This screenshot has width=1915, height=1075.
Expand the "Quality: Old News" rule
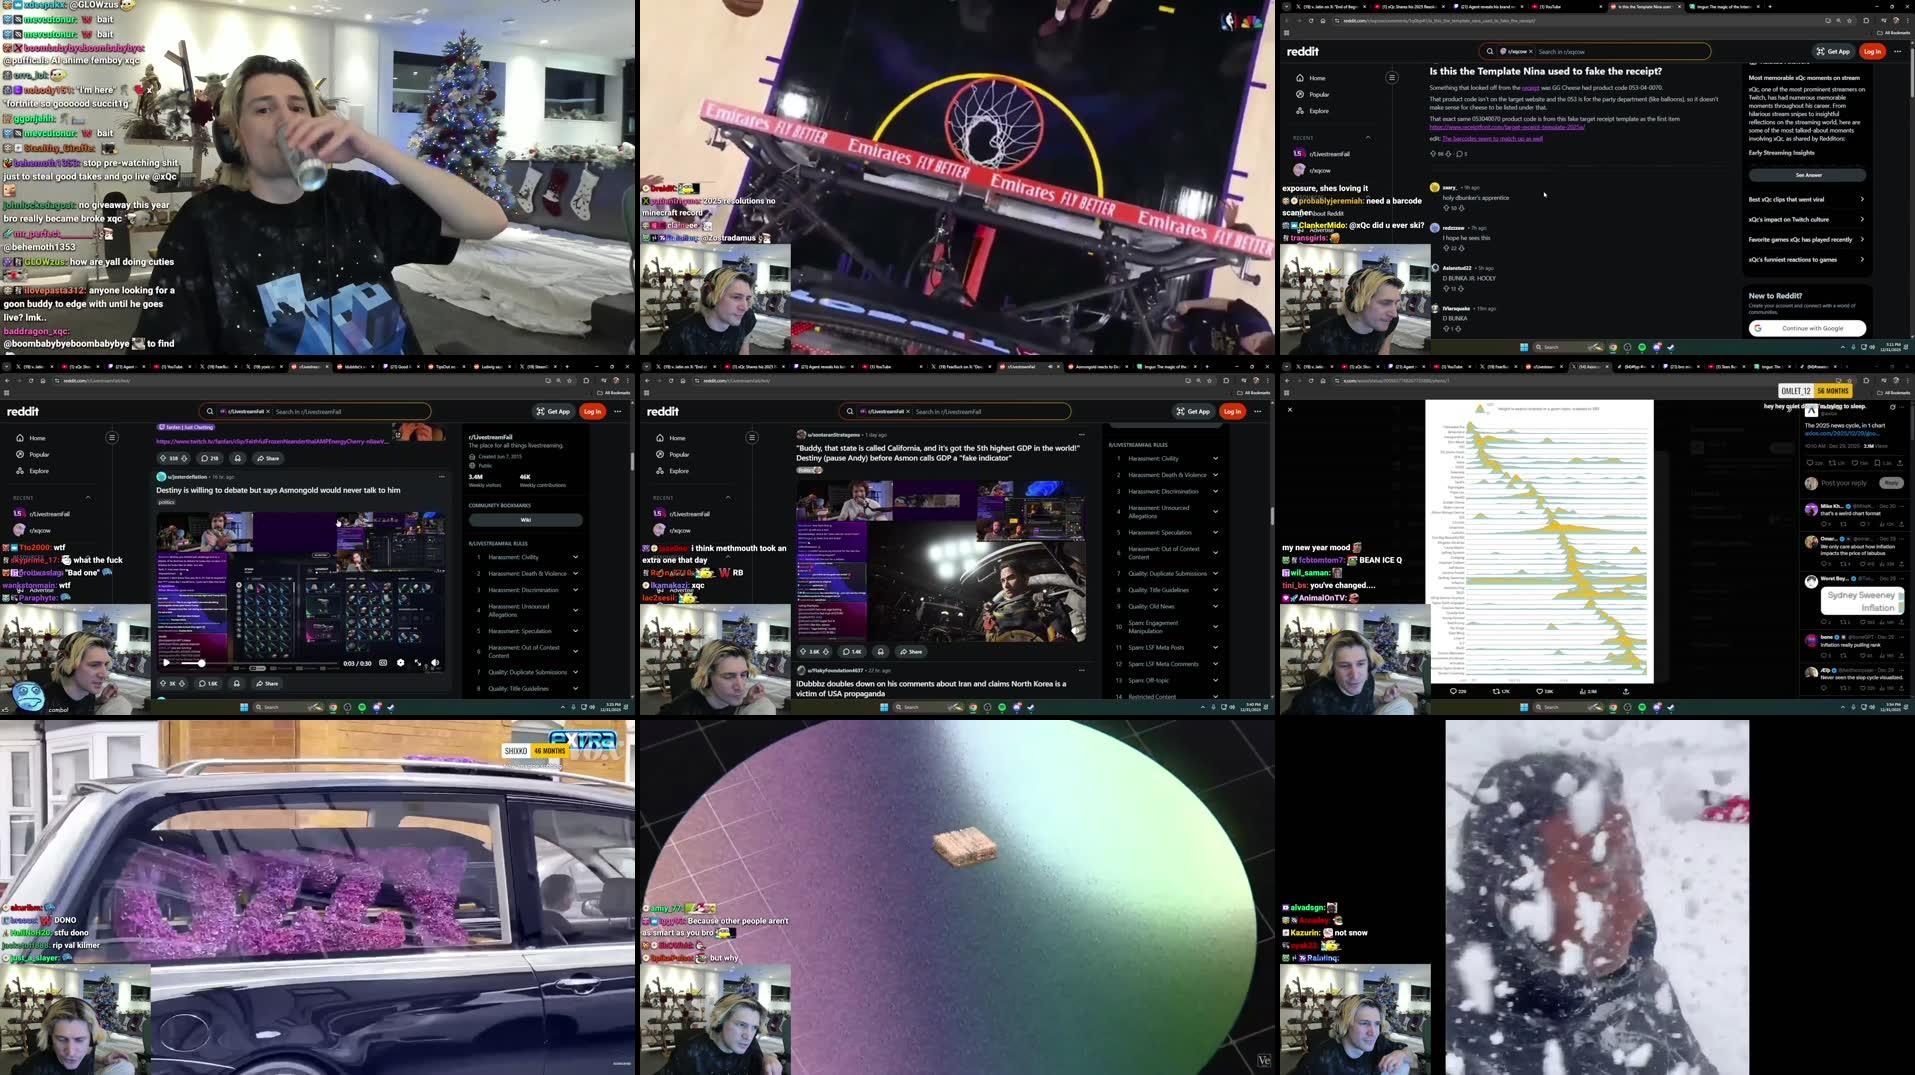[x=1215, y=607]
